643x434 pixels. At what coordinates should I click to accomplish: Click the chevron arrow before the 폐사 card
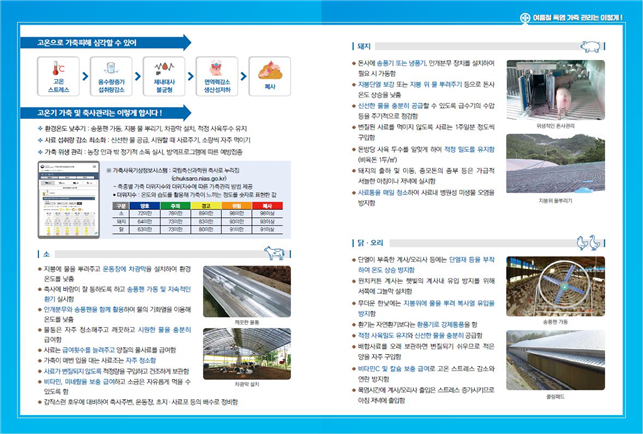click(244, 76)
